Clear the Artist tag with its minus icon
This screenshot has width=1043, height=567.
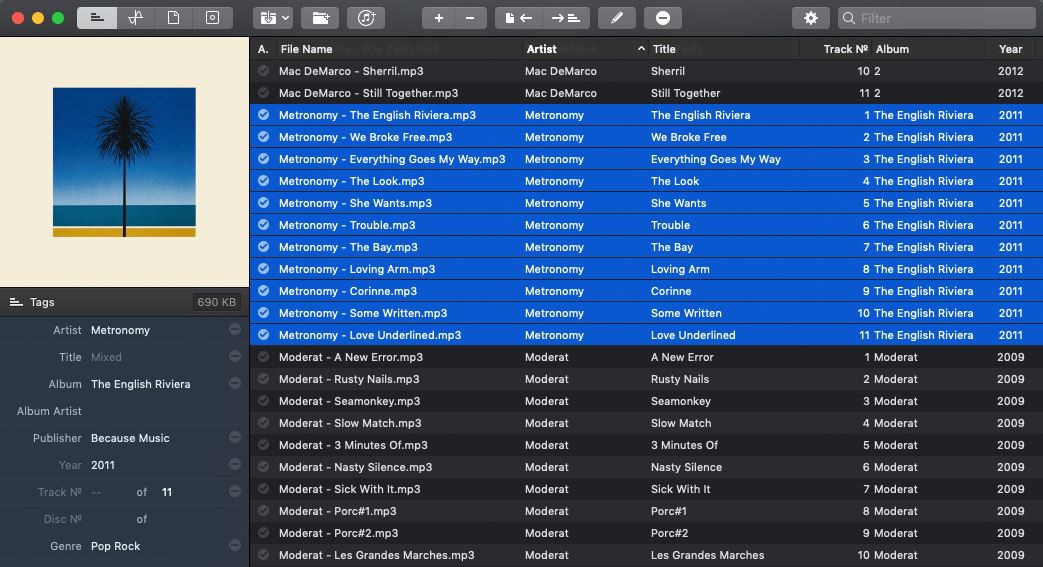pos(235,329)
